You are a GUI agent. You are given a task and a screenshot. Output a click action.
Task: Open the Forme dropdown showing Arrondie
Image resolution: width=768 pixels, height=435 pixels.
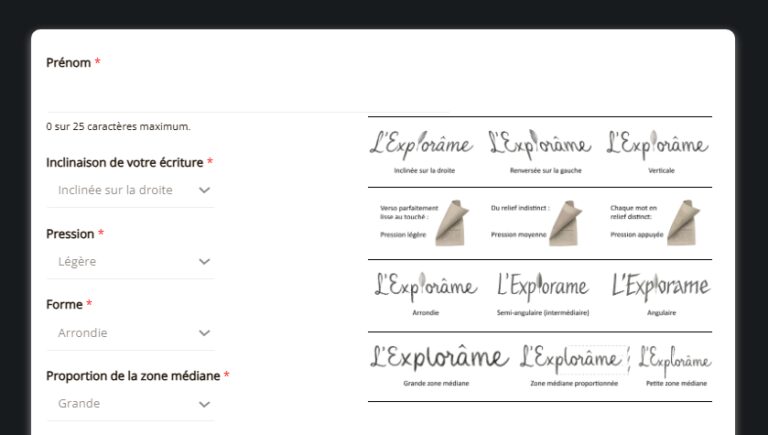(130, 333)
